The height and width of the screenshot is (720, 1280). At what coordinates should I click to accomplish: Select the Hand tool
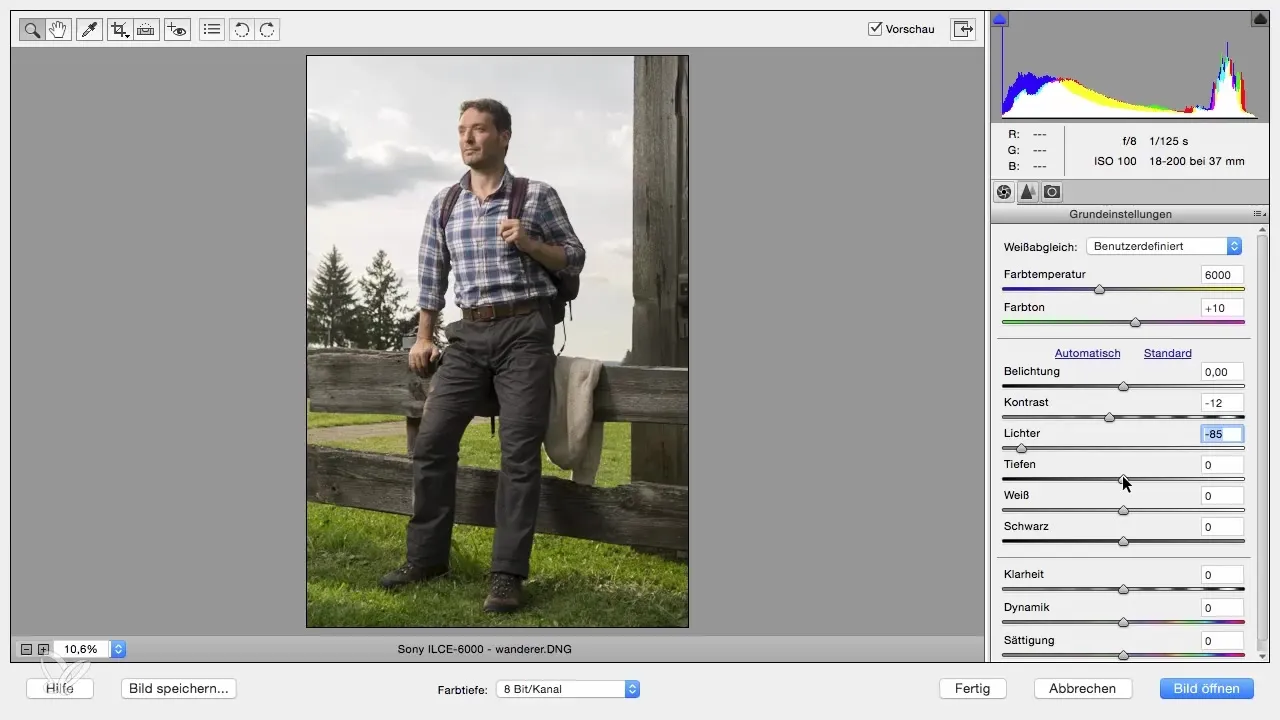pos(58,30)
